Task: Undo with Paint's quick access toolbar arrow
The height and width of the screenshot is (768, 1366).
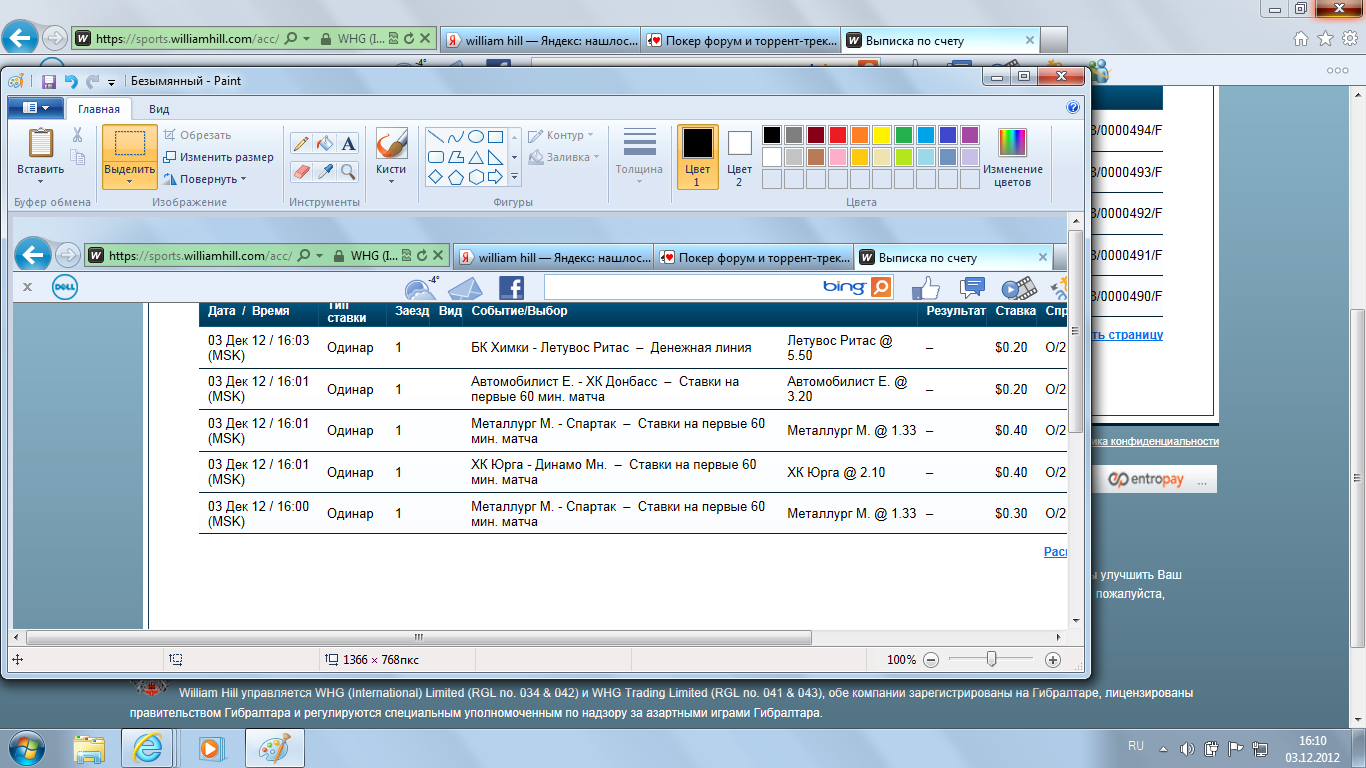Action: [x=70, y=82]
